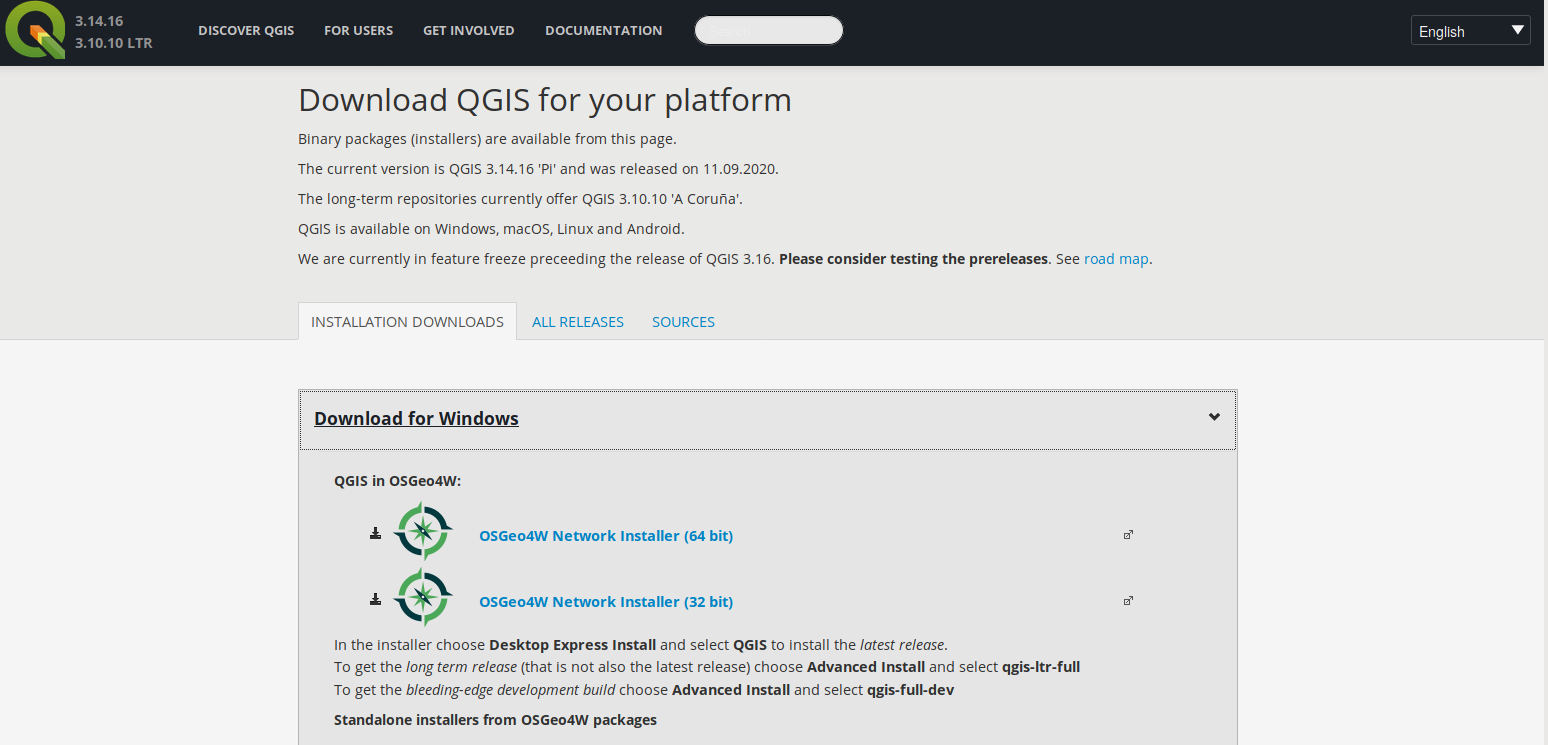
Task: Click the OSGeo4W compass logo for 32 bit
Action: 423,597
